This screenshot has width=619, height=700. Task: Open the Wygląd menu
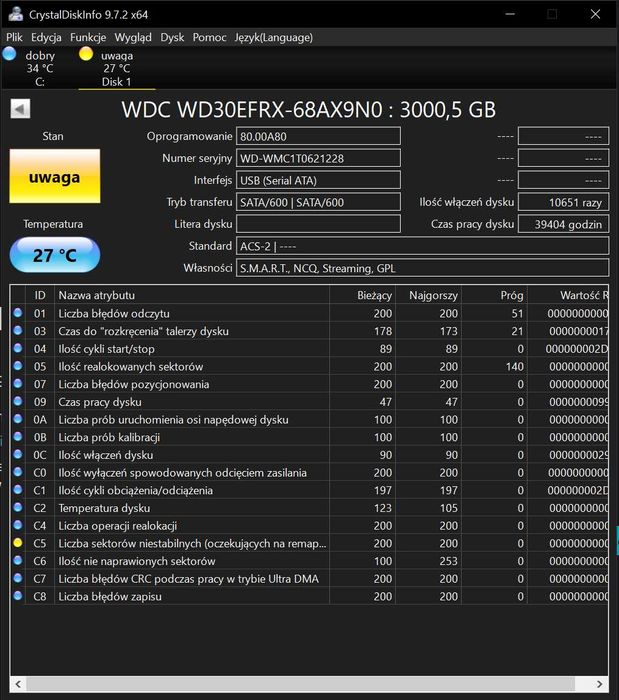point(133,38)
